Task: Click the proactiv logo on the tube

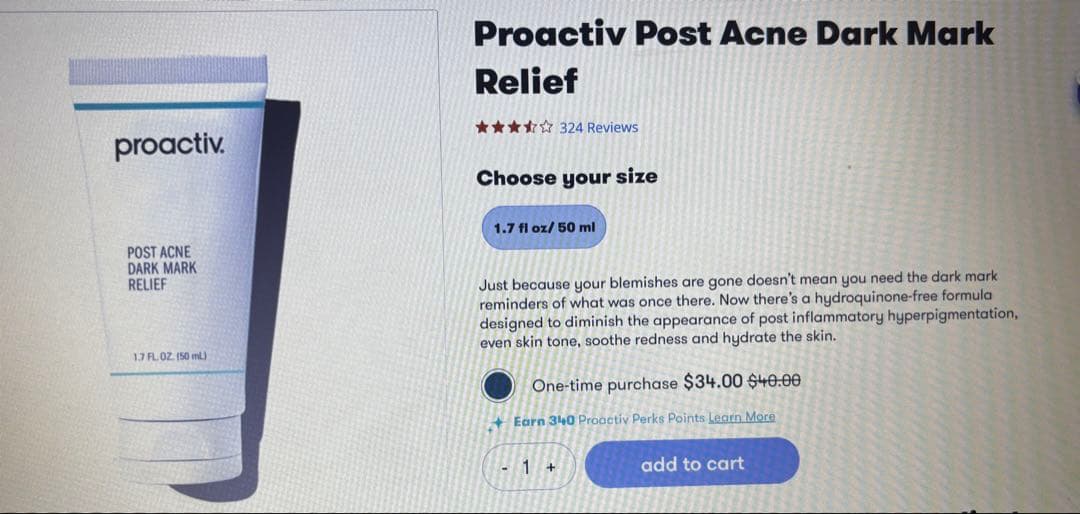Action: (169, 147)
